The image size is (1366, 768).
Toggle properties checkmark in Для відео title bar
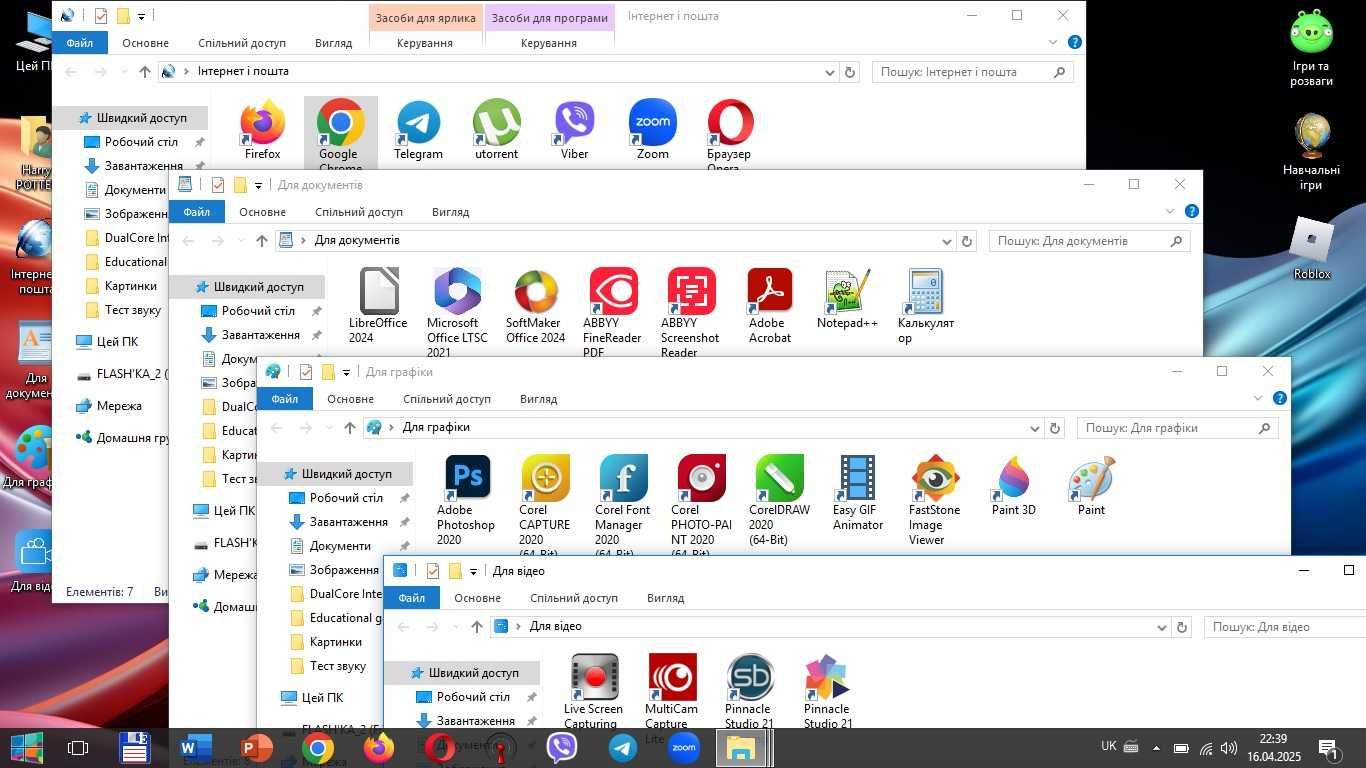click(x=432, y=571)
